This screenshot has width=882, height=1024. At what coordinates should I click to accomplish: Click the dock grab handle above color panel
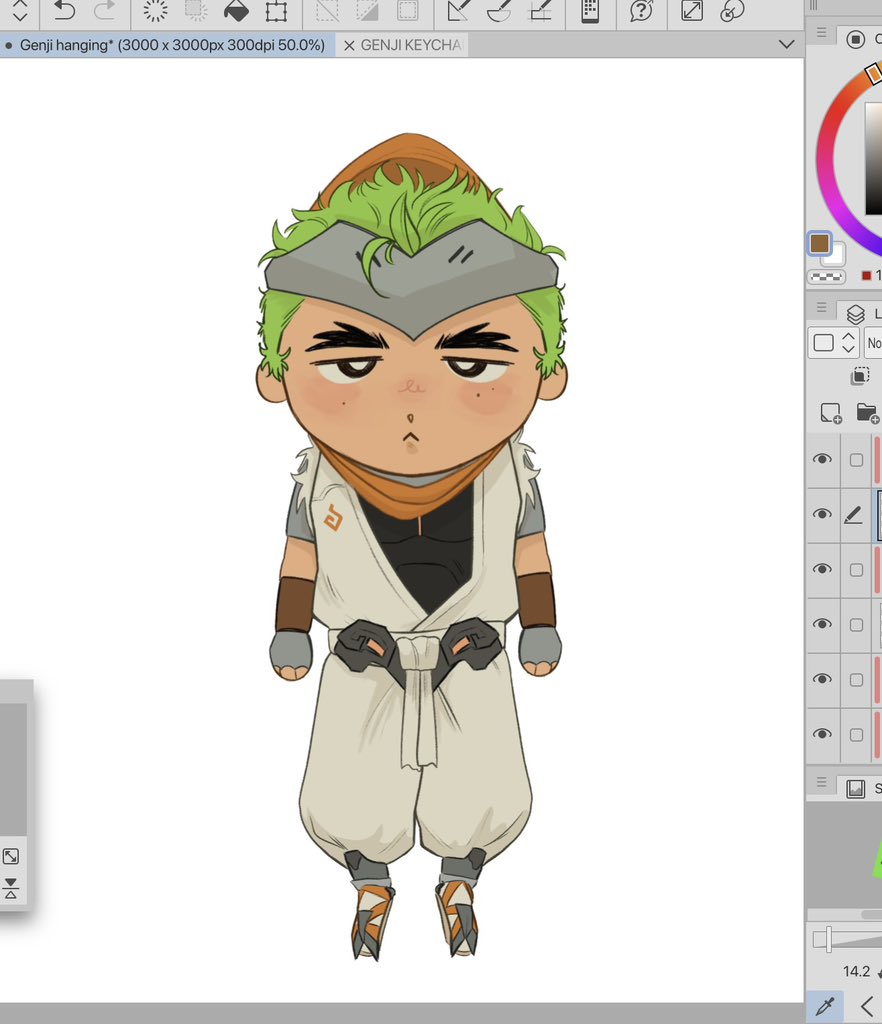pos(813,5)
